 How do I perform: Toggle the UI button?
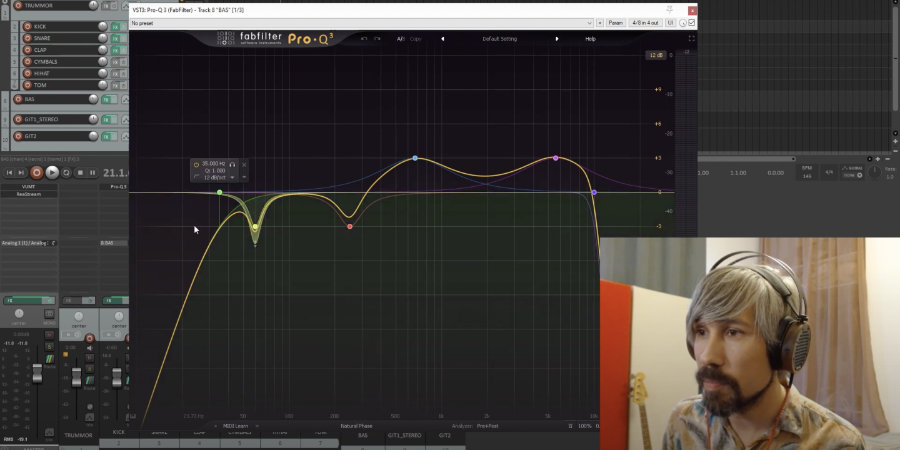(x=670, y=23)
